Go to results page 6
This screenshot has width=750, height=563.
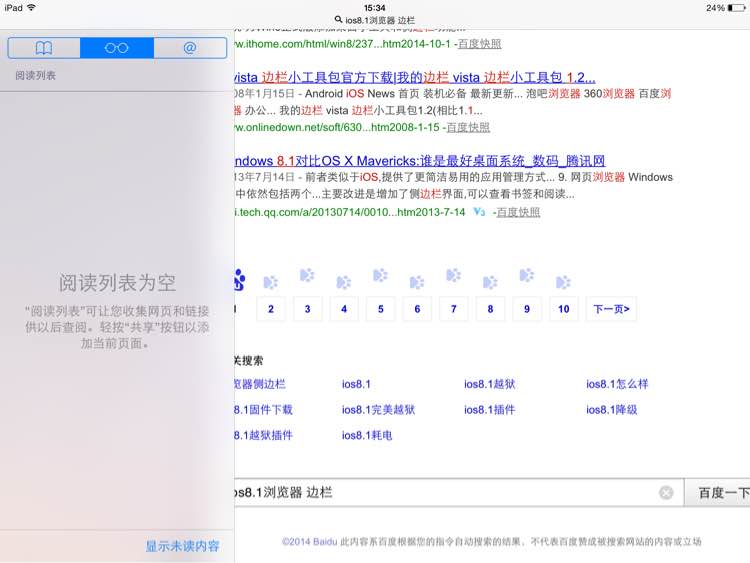[417, 309]
